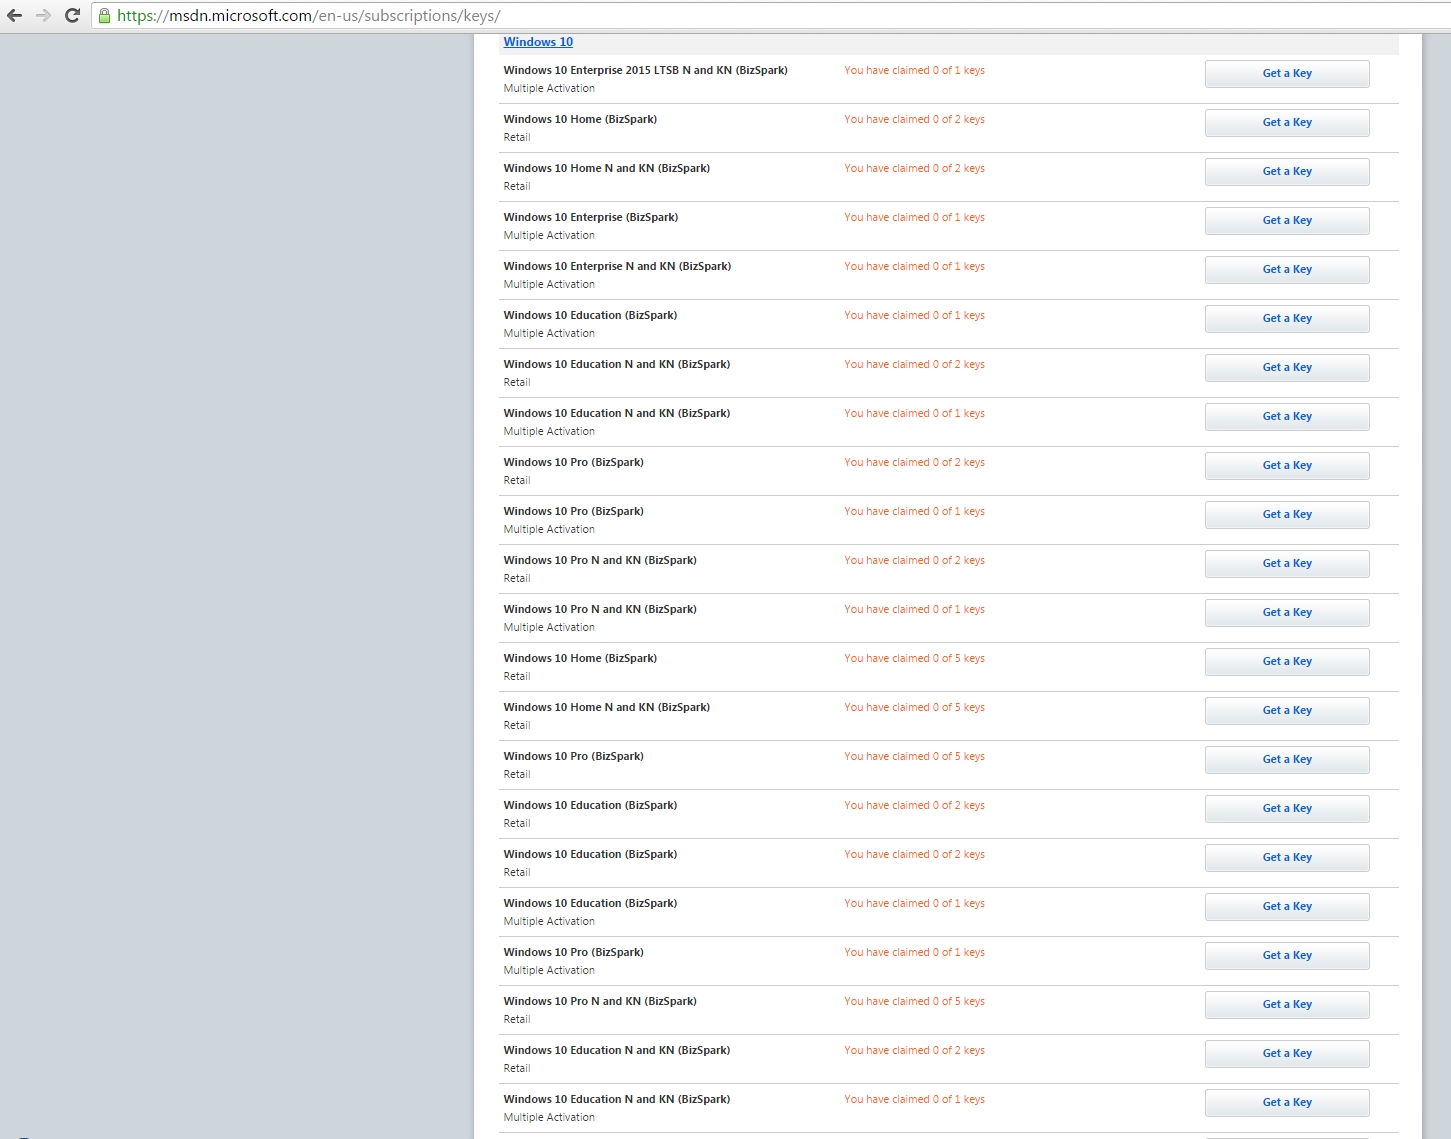Viewport: 1451px width, 1139px height.
Task: Get a key for Pro N and KN Multiple Activation
Action: (x=1287, y=612)
